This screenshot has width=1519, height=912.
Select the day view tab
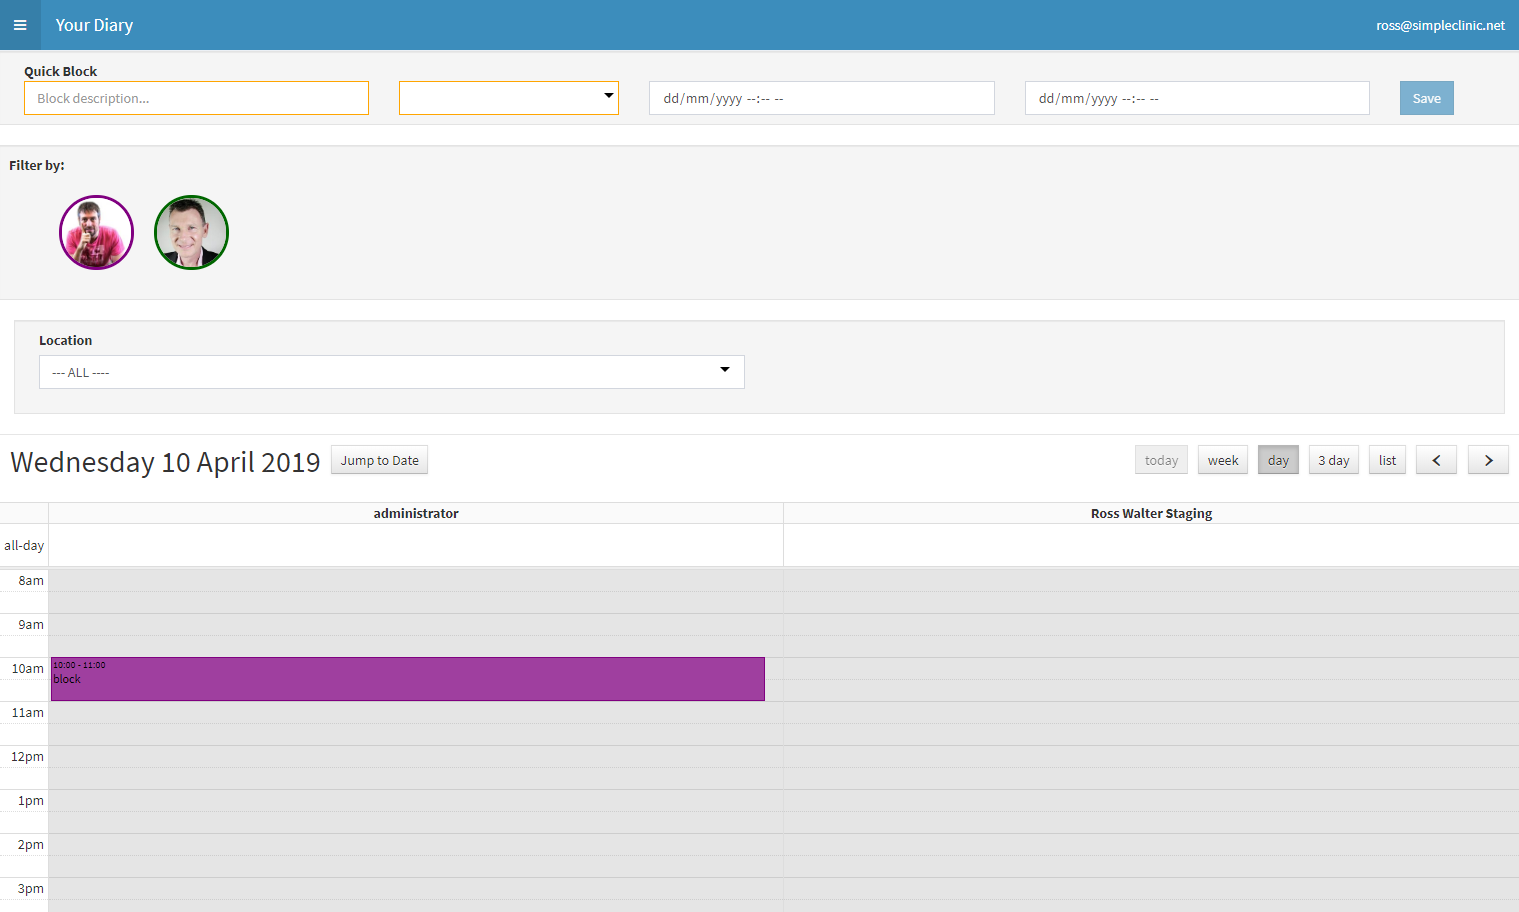pyautogui.click(x=1278, y=459)
